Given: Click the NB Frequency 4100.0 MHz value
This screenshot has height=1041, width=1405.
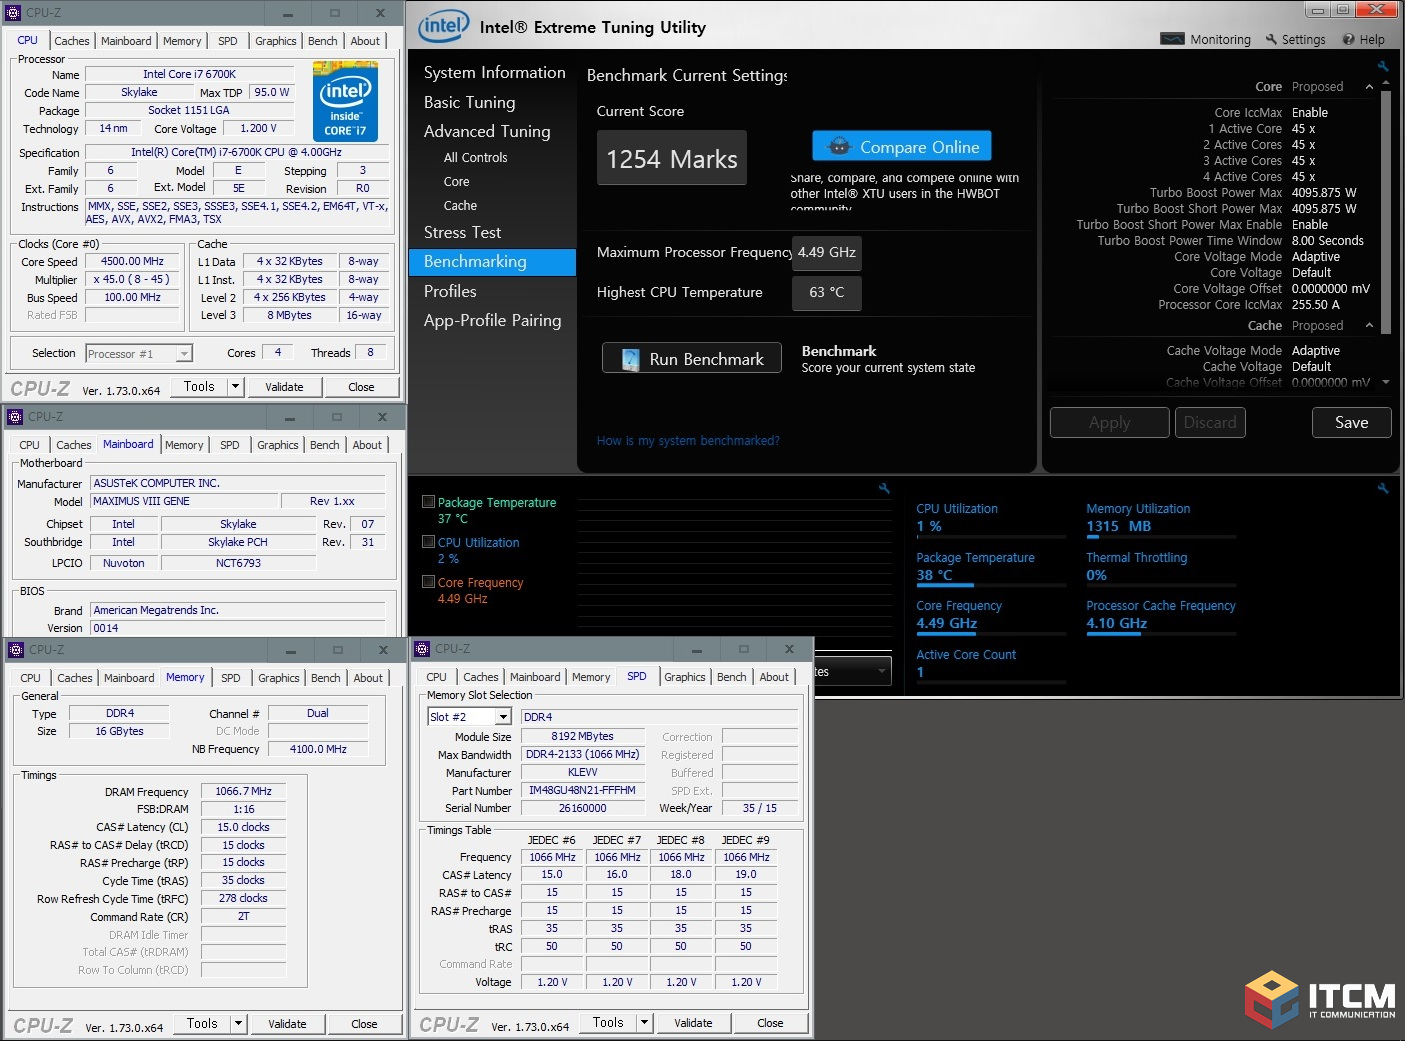Looking at the screenshot, I should tap(318, 749).
